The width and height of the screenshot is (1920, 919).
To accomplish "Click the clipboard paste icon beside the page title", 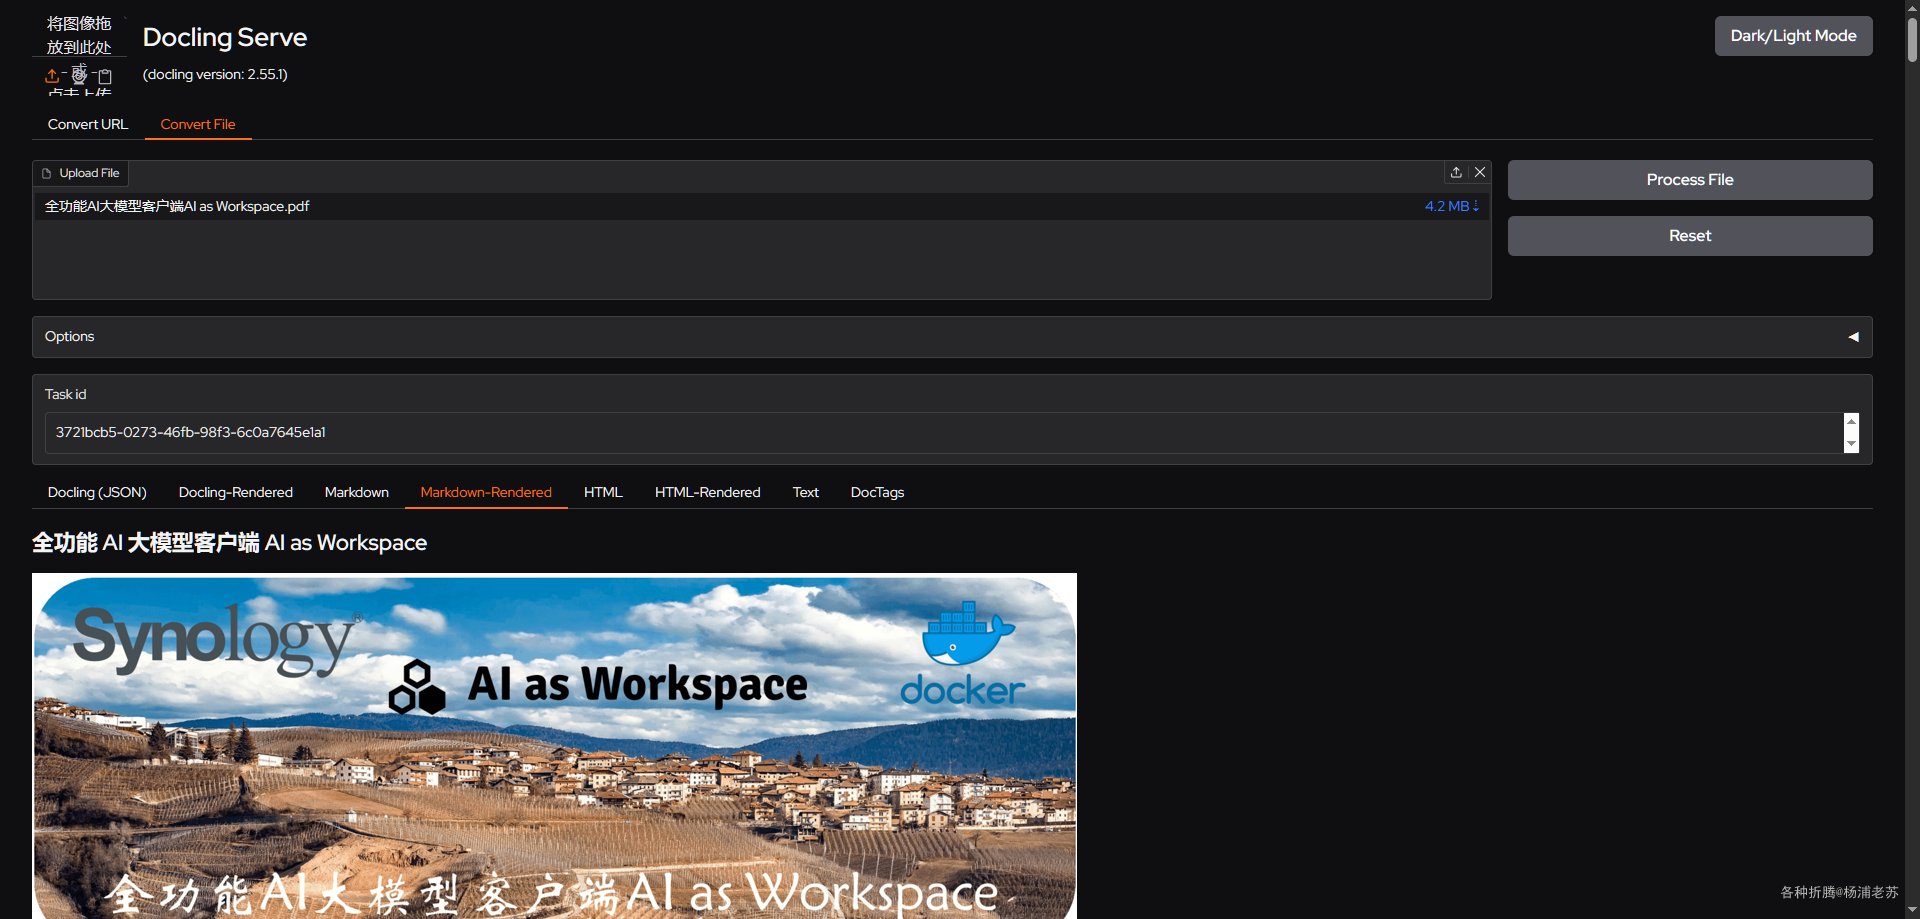I will pos(105,76).
